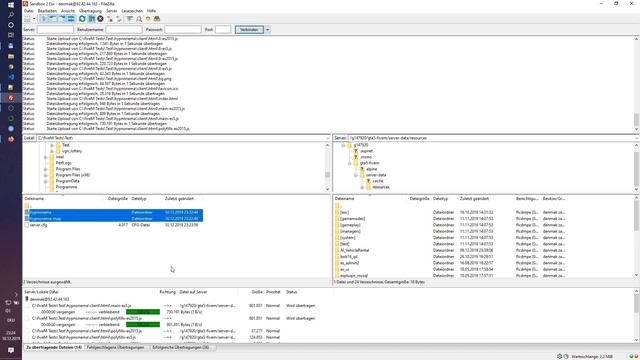640x360 pixels.
Task: Open the Site Manager dropdown arrow in toolbar
Action: point(34,19)
